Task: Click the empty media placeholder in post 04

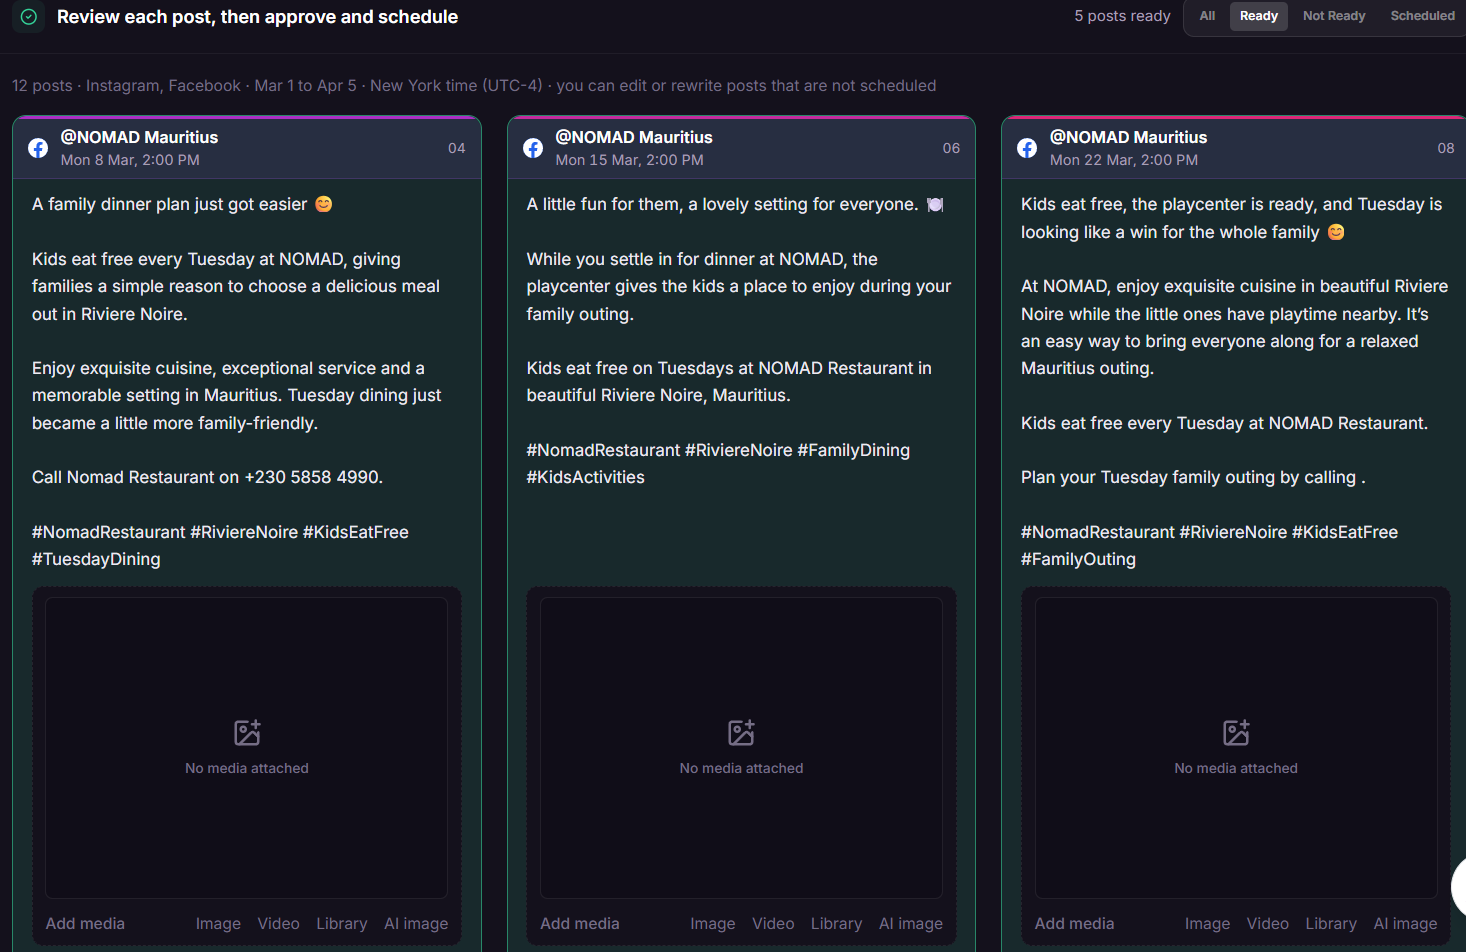Action: pos(247,748)
